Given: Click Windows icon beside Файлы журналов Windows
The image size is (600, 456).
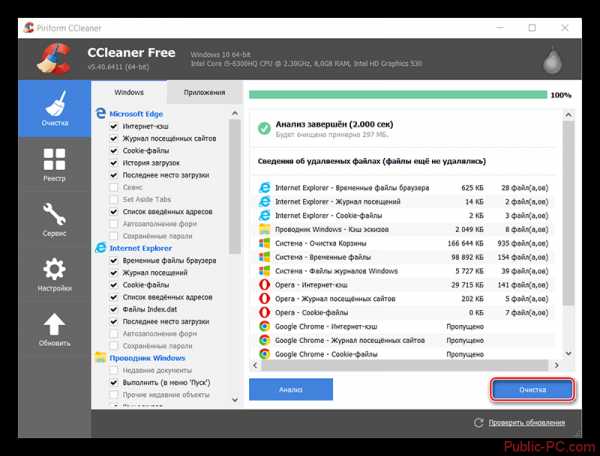Looking at the screenshot, I should click(264, 271).
